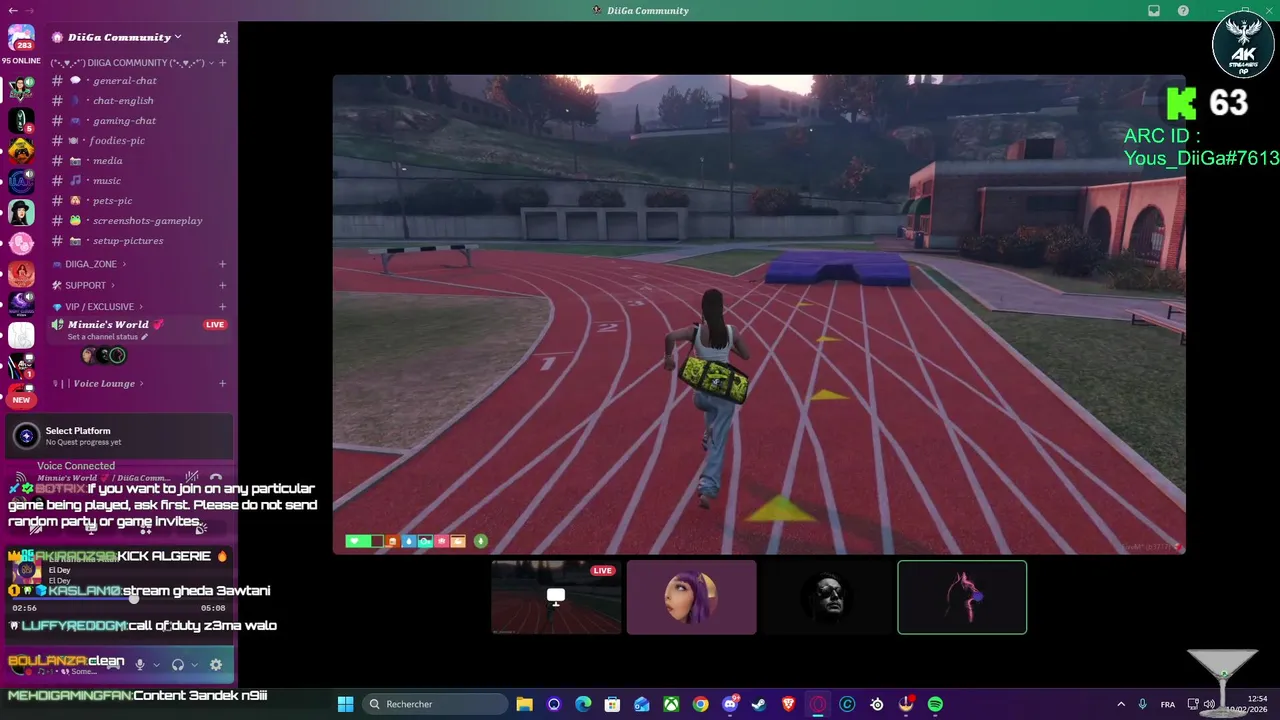Open server with 283 notification badge

(21, 37)
